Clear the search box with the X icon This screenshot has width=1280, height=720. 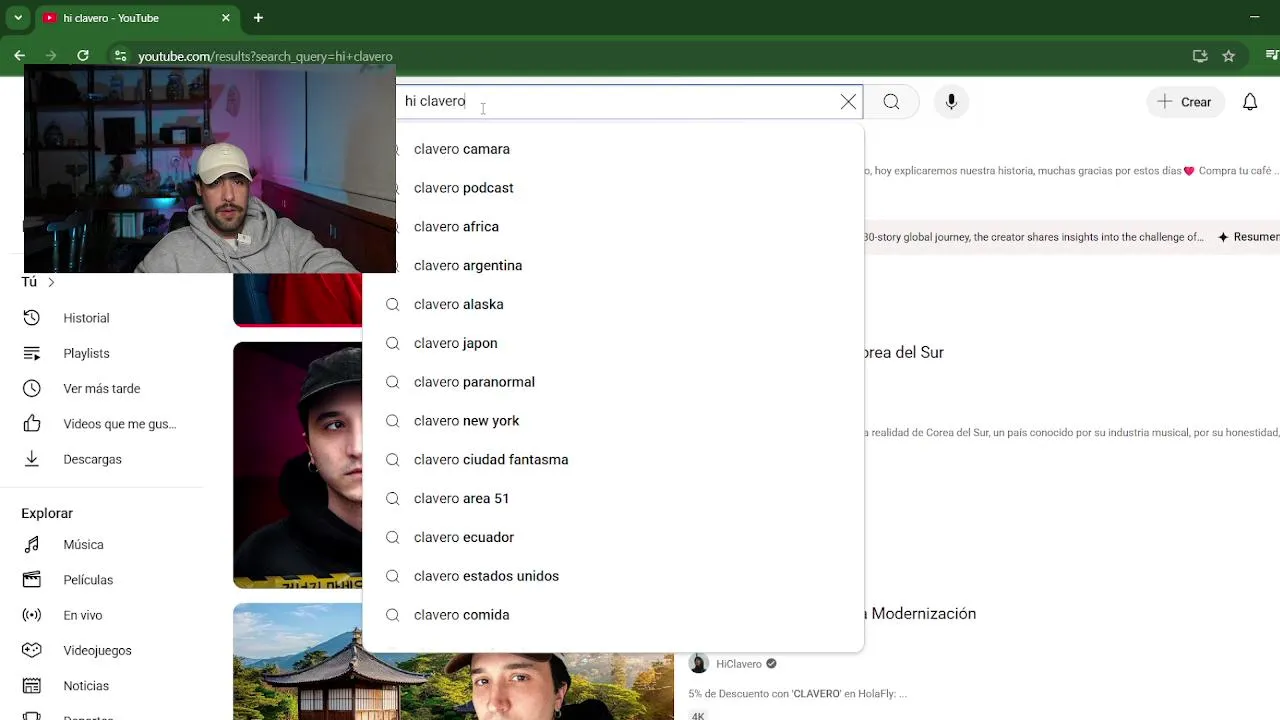tap(848, 102)
